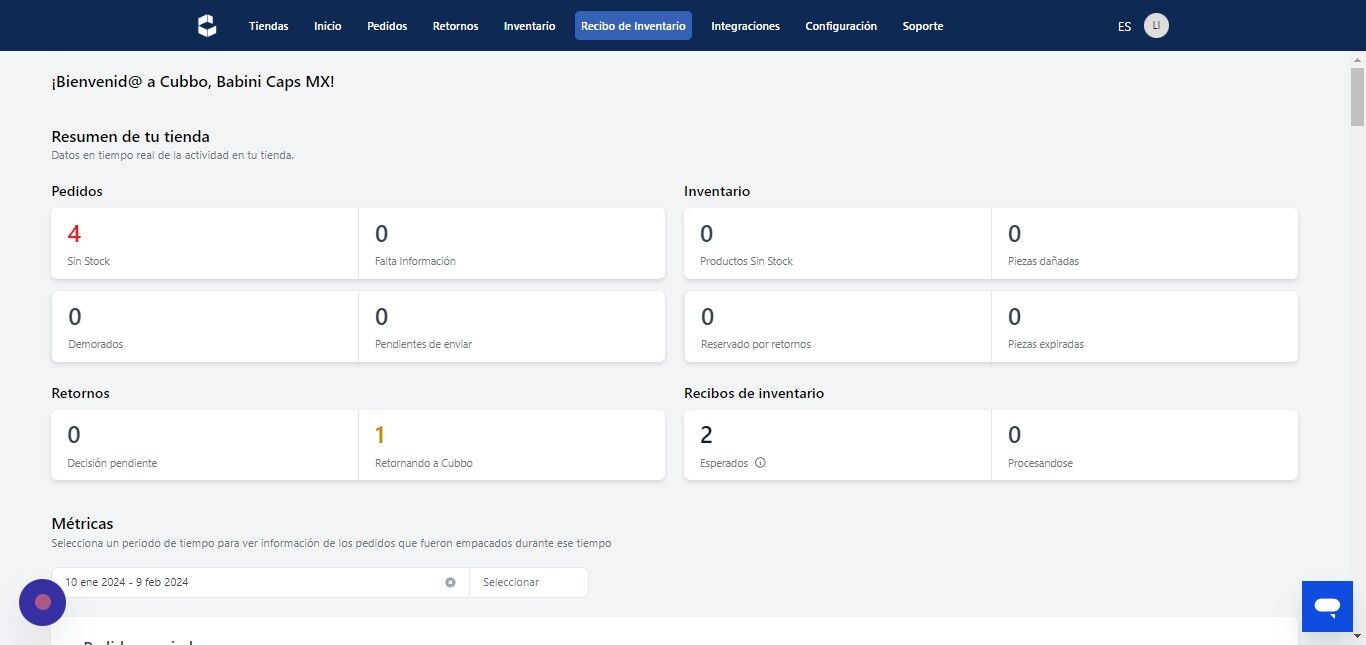Image resolution: width=1366 pixels, height=645 pixels.
Task: Open the Seleccionar period dropdown
Action: [529, 582]
